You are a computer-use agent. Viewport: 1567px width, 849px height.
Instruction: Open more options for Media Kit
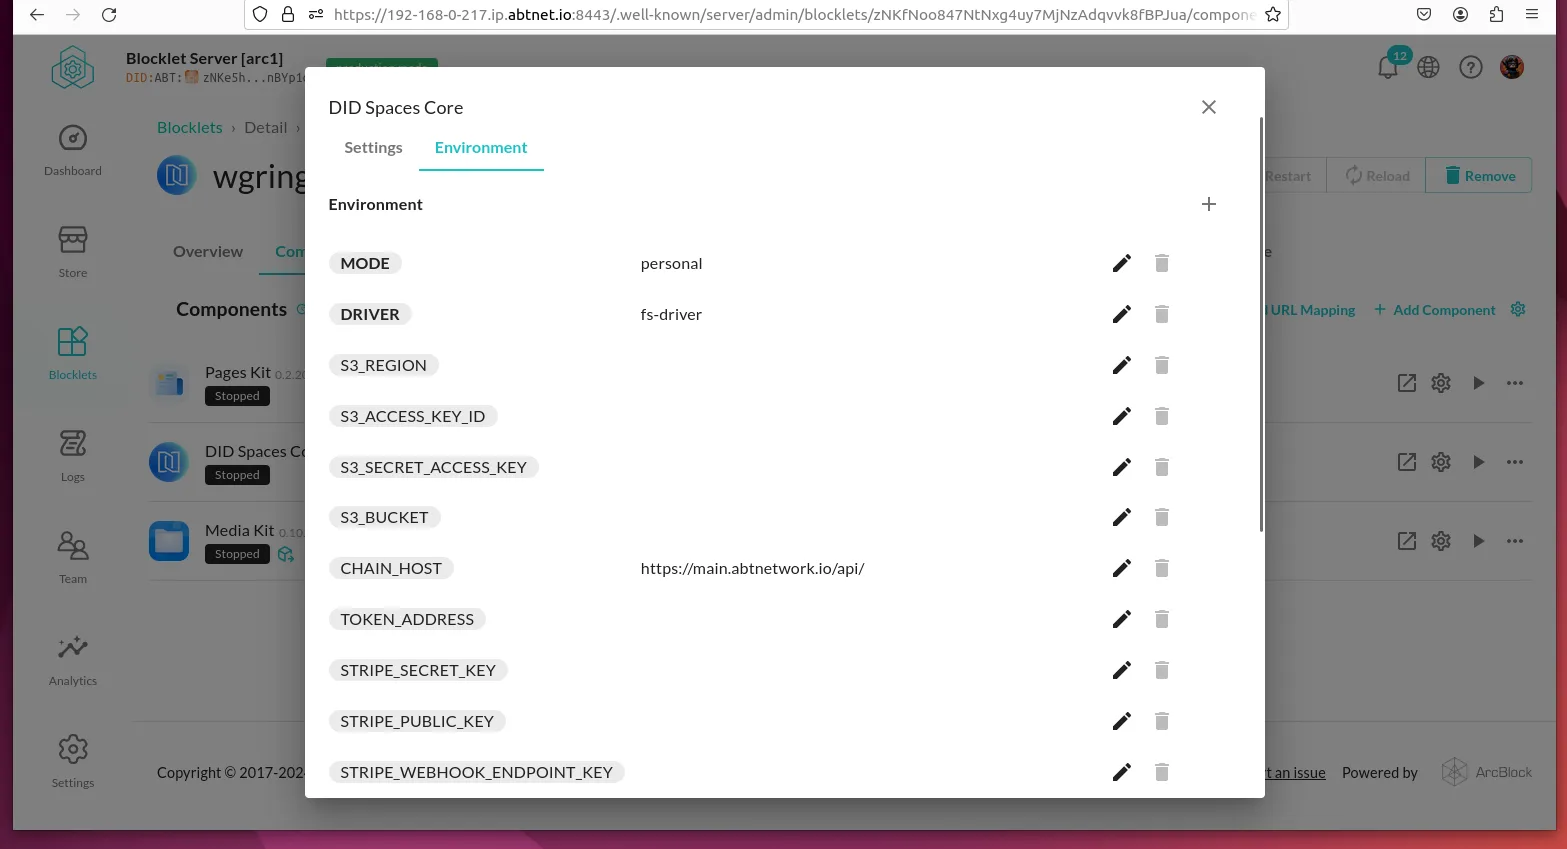point(1515,541)
